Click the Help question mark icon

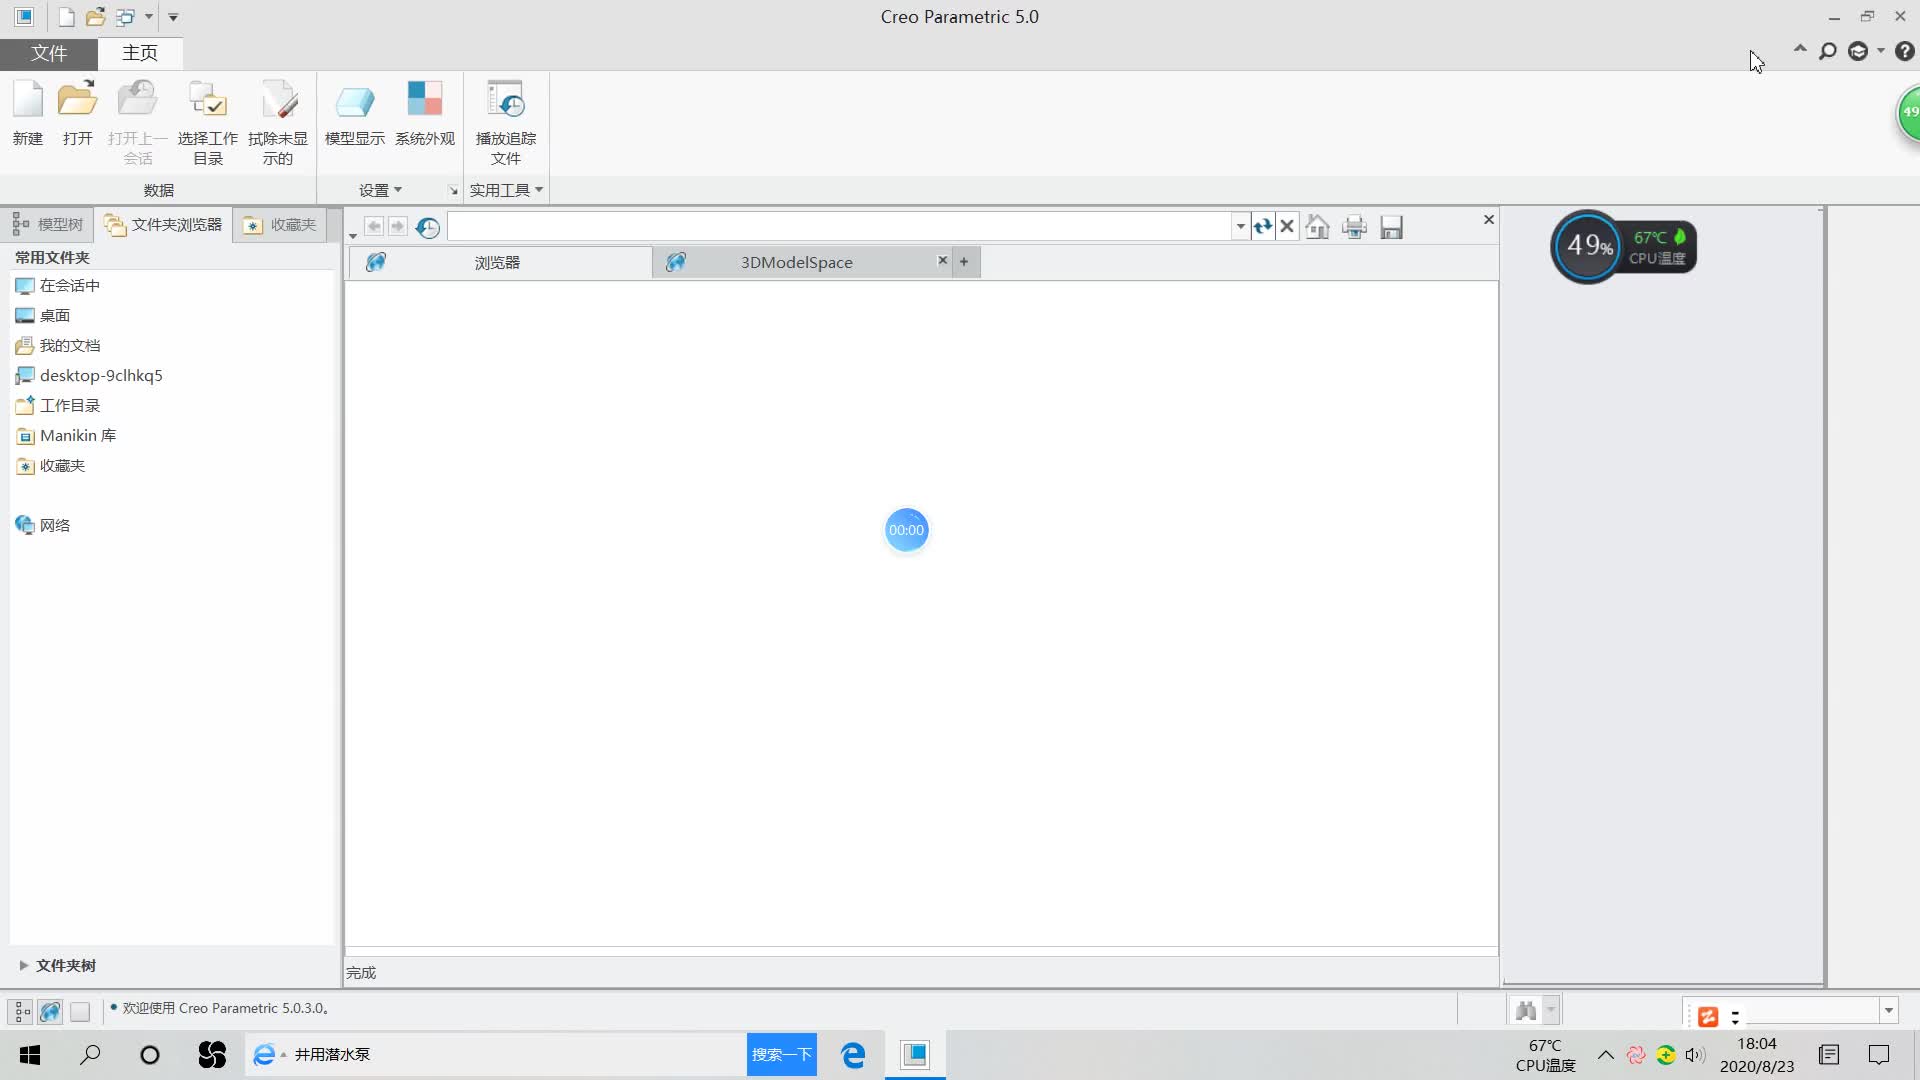1905,51
